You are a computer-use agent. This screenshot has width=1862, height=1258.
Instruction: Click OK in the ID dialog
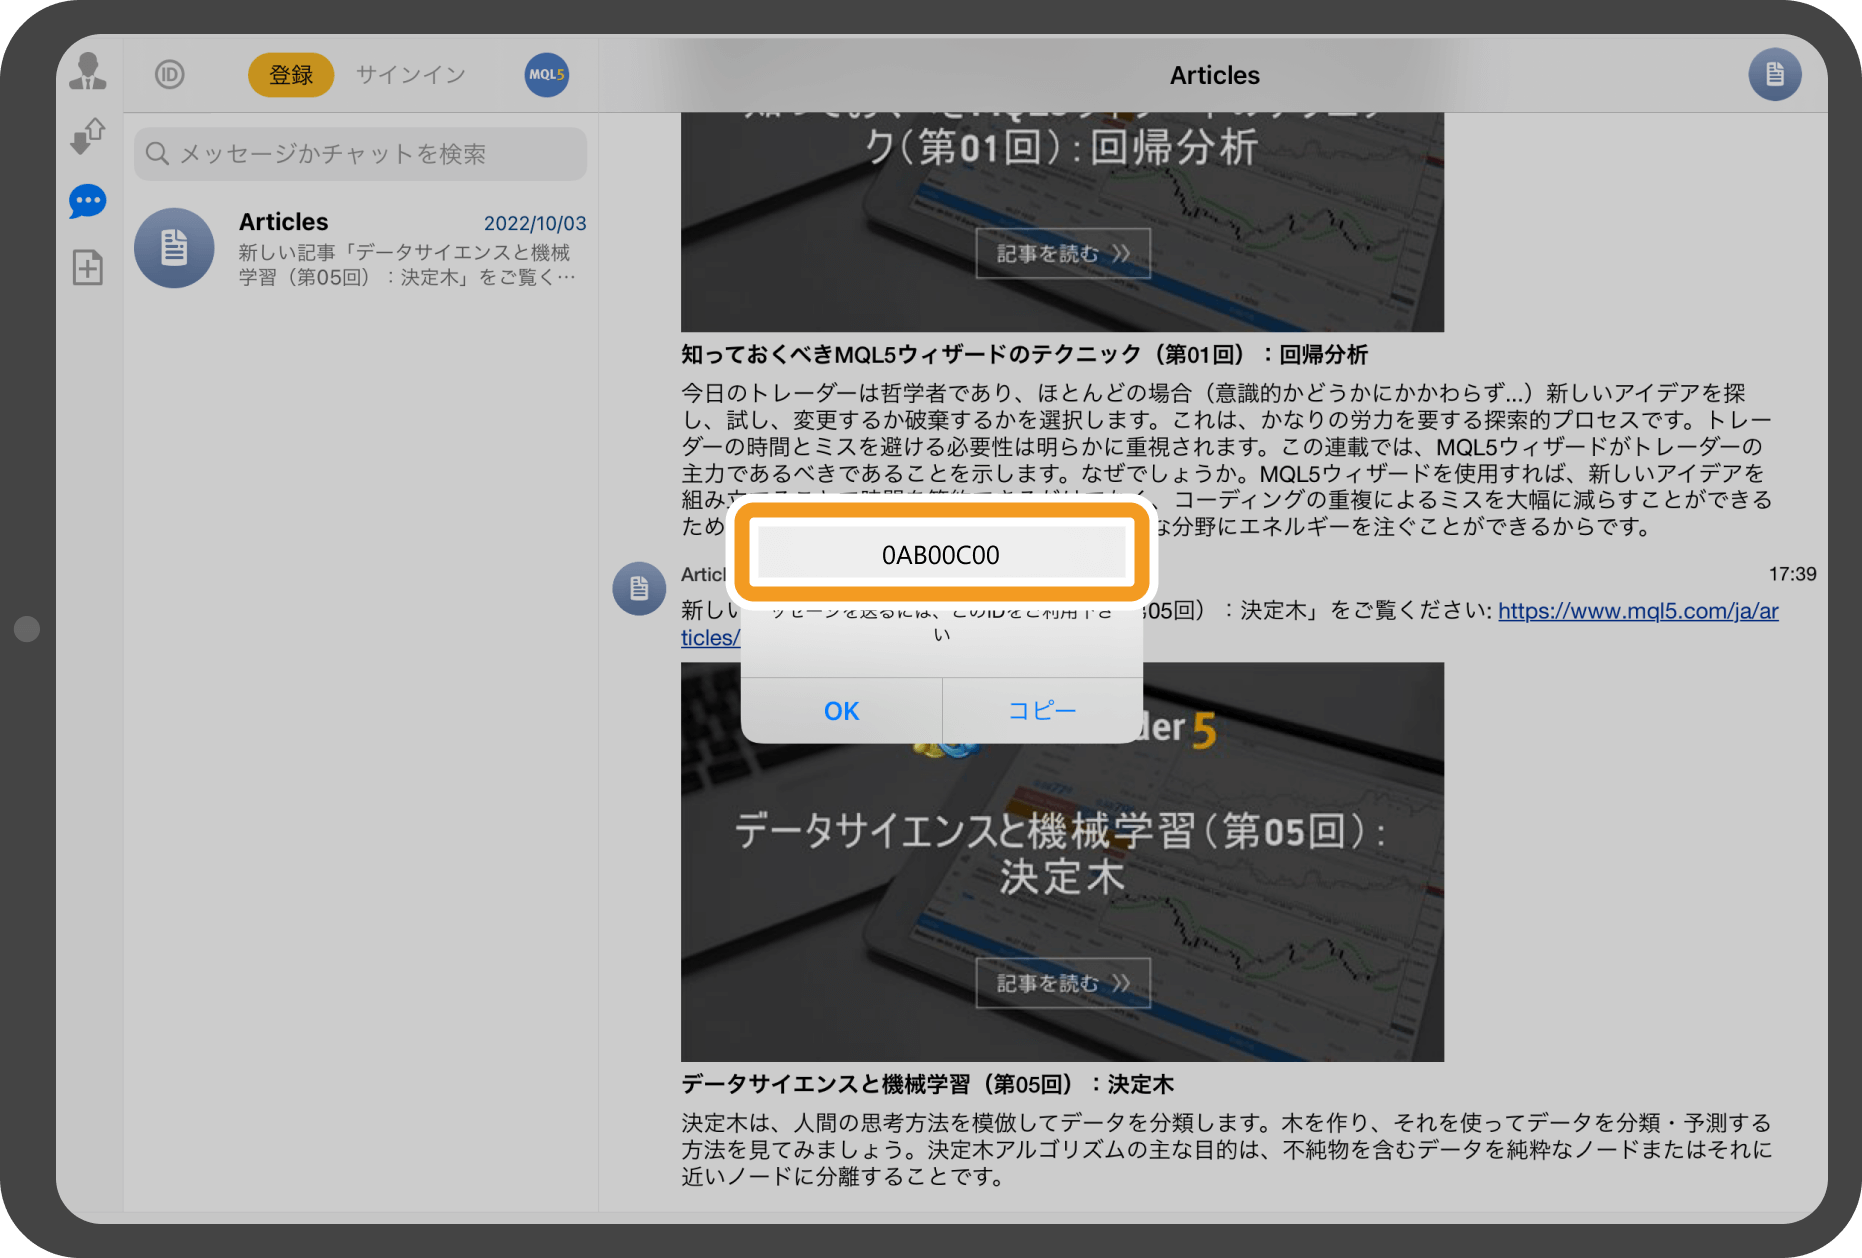pyautogui.click(x=841, y=710)
